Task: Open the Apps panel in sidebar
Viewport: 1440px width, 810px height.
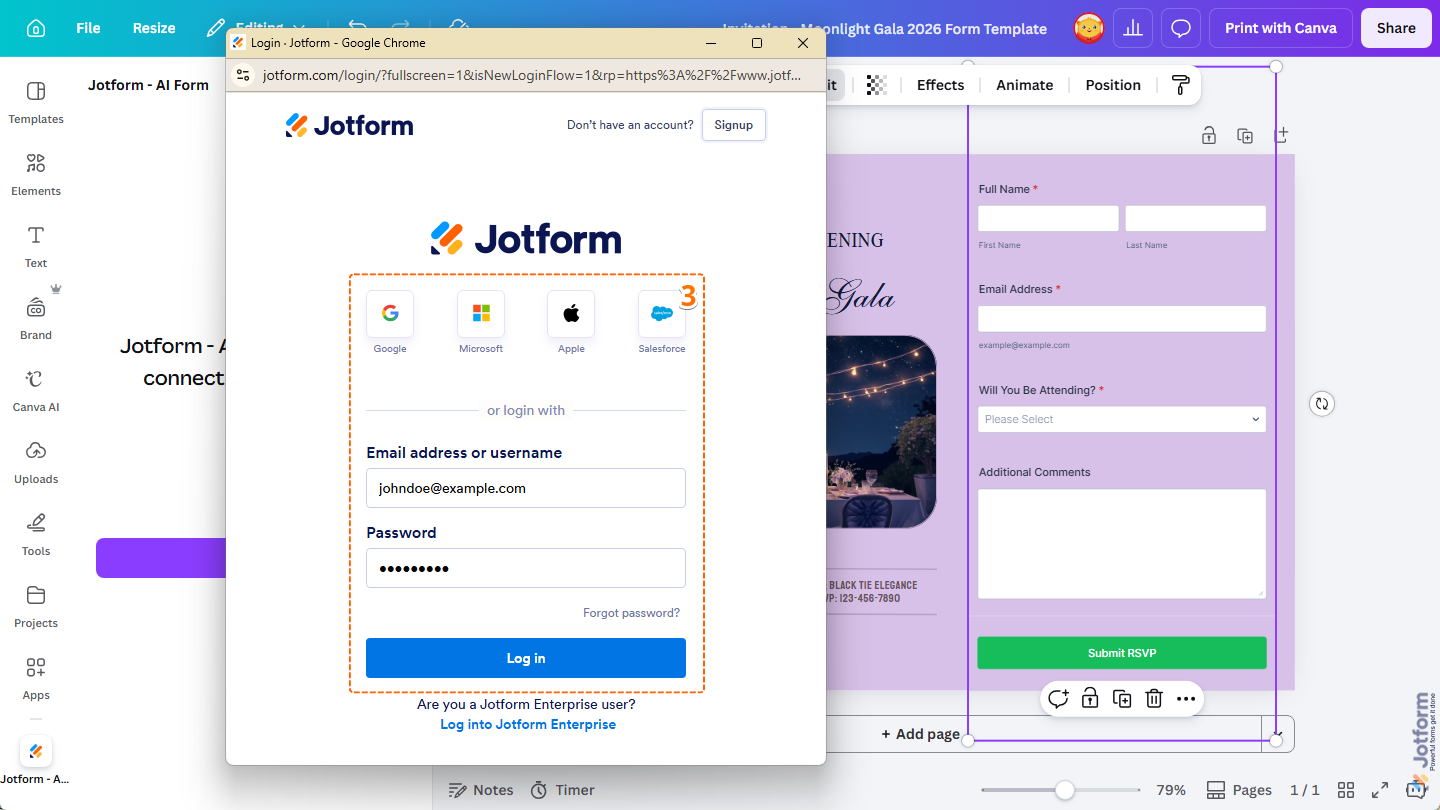Action: click(x=36, y=679)
